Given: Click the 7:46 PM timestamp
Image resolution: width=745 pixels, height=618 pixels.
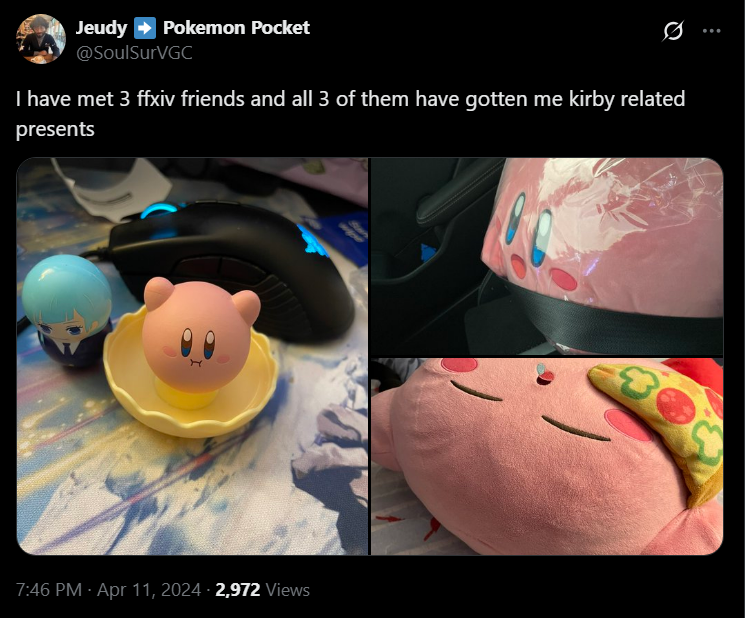Looking at the screenshot, I should pyautogui.click(x=49, y=590).
